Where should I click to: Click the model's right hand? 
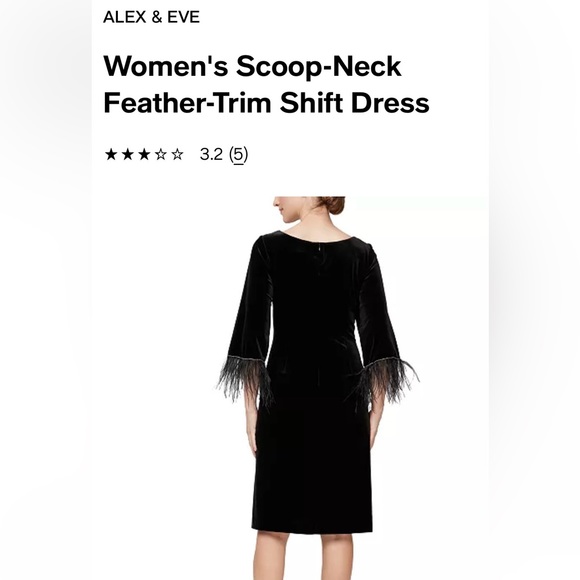373,431
